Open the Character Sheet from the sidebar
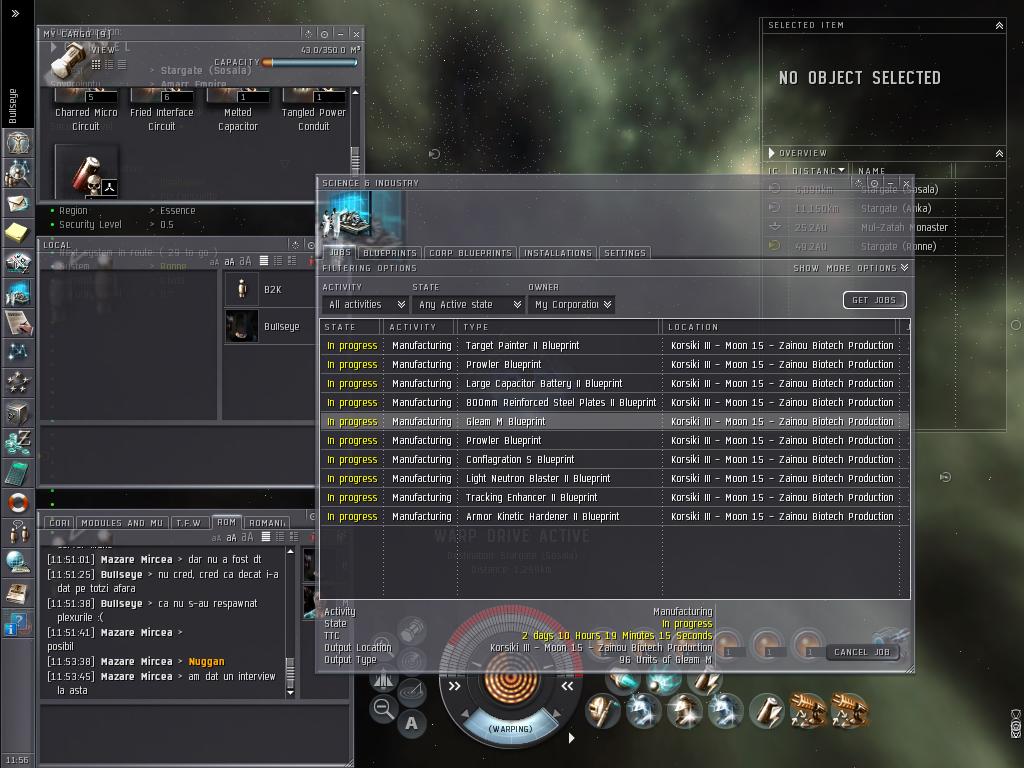Viewport: 1024px width, 768px height. point(18,142)
